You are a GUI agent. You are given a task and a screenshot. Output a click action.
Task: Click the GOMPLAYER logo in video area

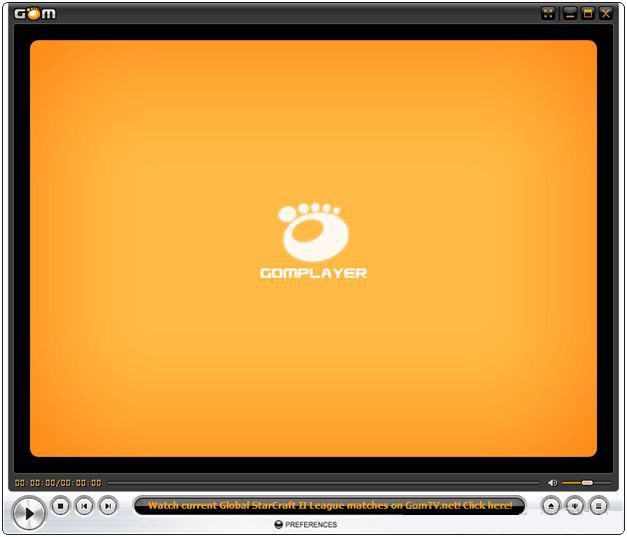314,241
